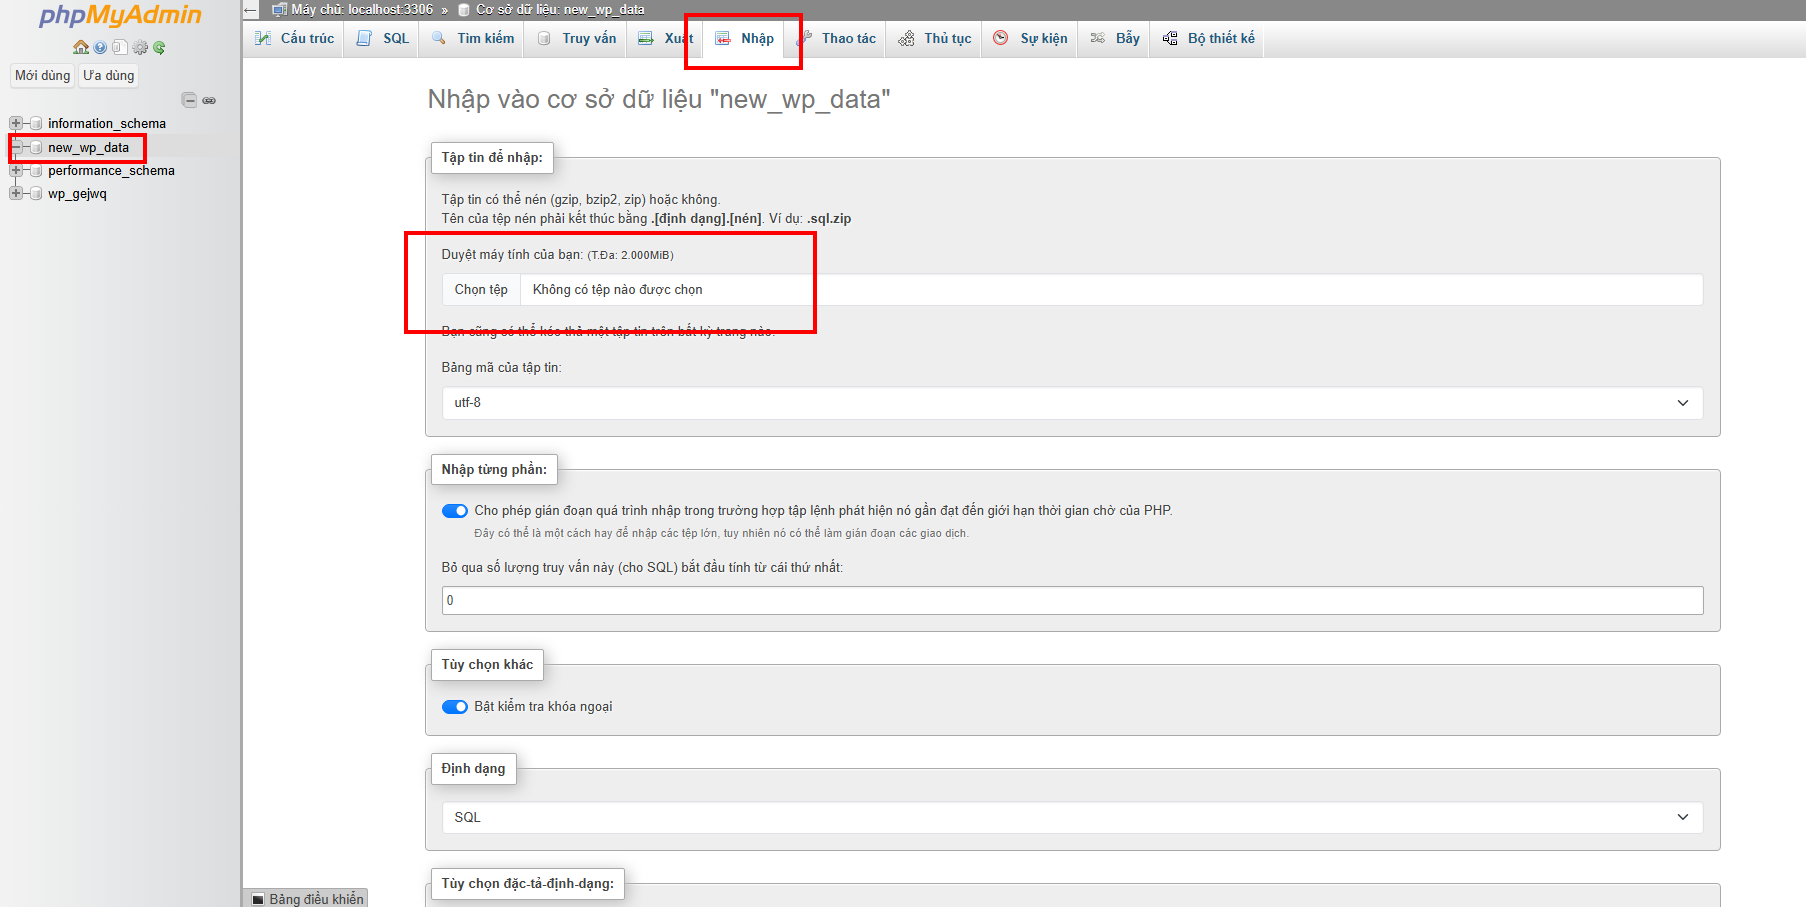Click the skip queries number field
The height and width of the screenshot is (907, 1806).
(x=1072, y=601)
